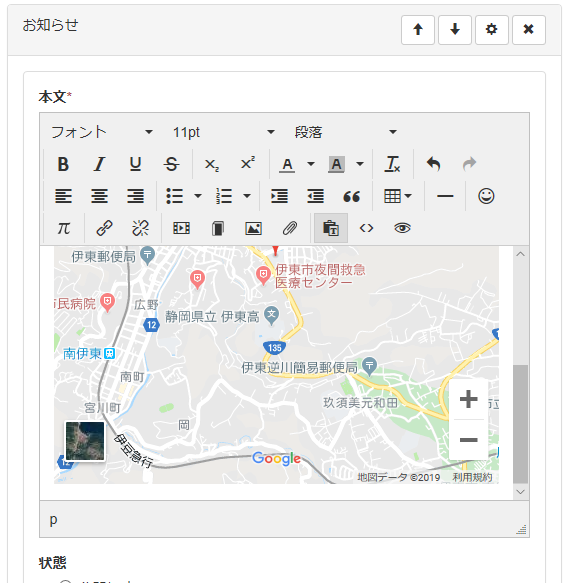Image resolution: width=573 pixels, height=583 pixels.
Task: Select the 伊東市夜間救急医療センター map marker
Action: pyautogui.click(x=263, y=274)
